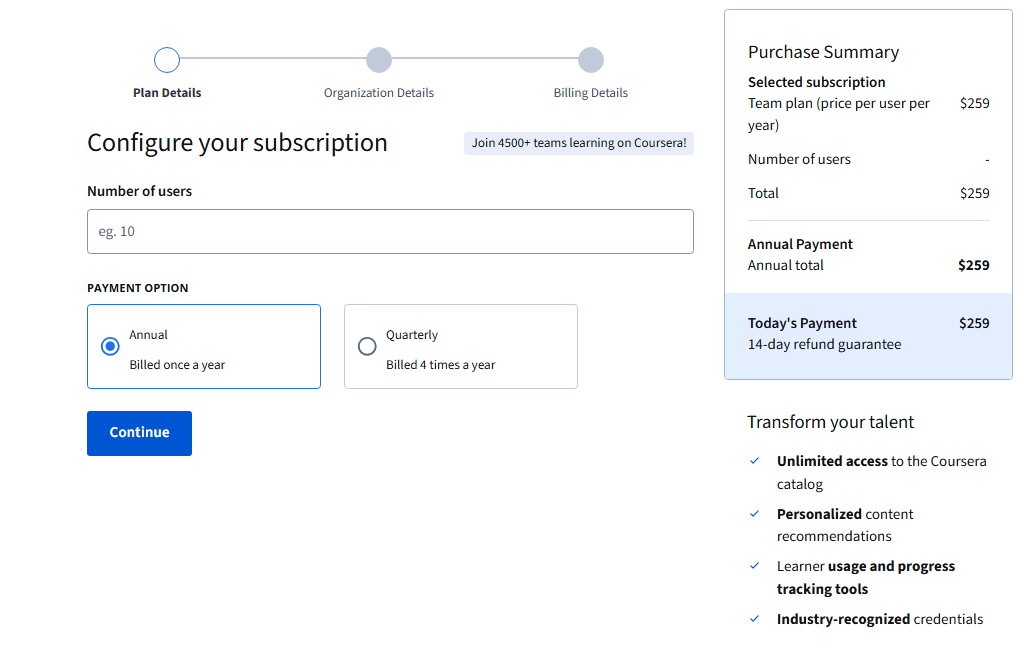This screenshot has height=659, width=1033.
Task: Click the Organization Details step circle
Action: 379,60
